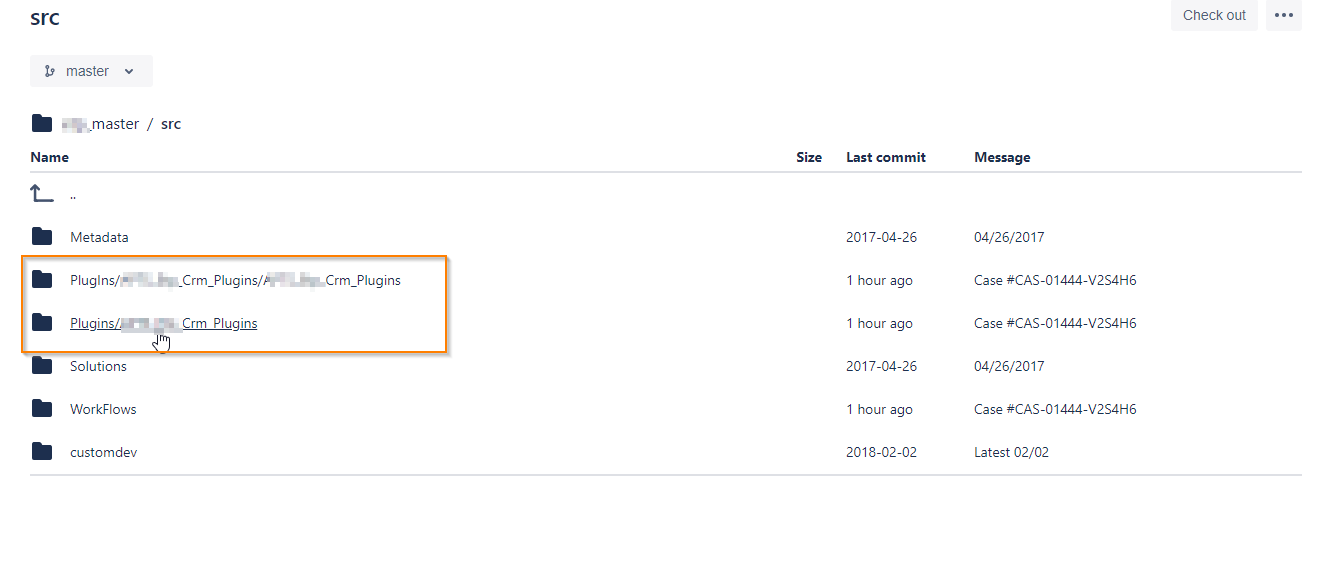Open the Solutions folder
The image size is (1325, 567).
coord(98,366)
